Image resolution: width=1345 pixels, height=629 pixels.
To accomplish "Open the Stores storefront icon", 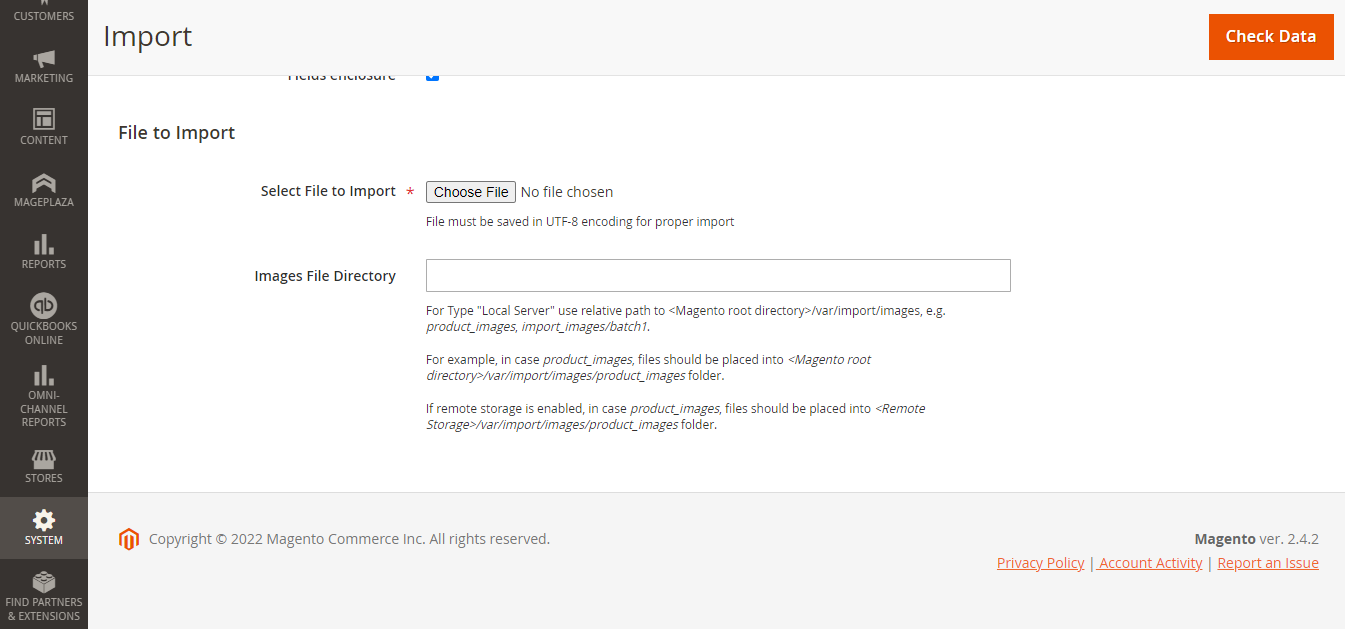I will [x=43, y=461].
